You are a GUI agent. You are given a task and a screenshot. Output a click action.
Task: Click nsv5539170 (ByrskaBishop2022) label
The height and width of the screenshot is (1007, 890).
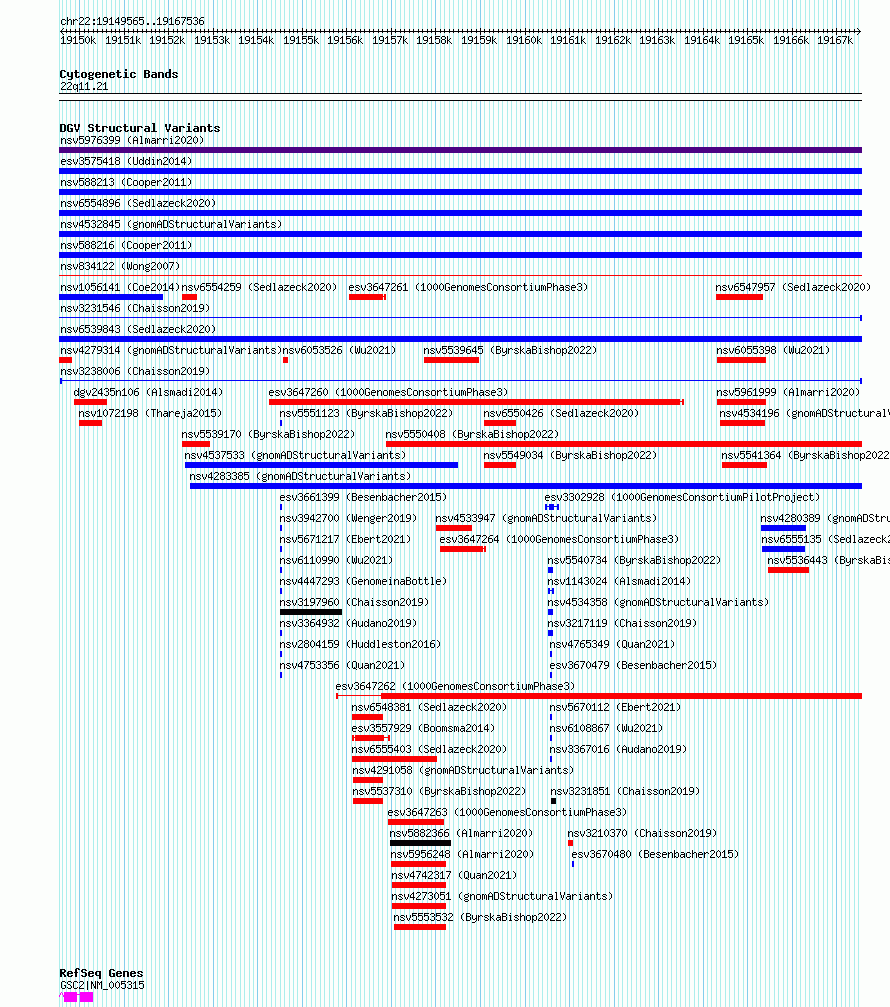268,434
